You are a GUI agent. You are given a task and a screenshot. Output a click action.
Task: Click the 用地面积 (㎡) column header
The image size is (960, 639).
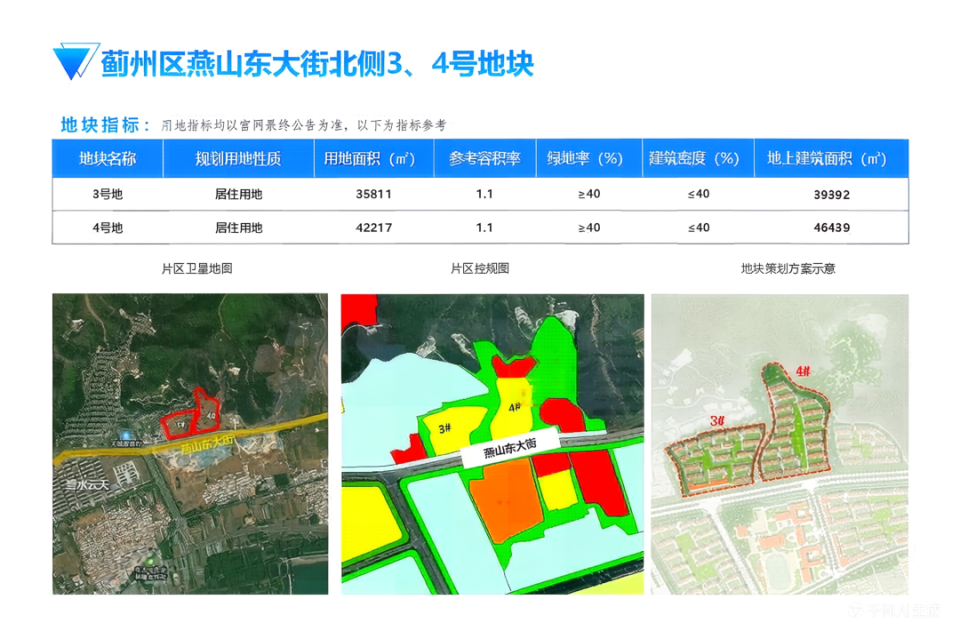tap(373, 159)
